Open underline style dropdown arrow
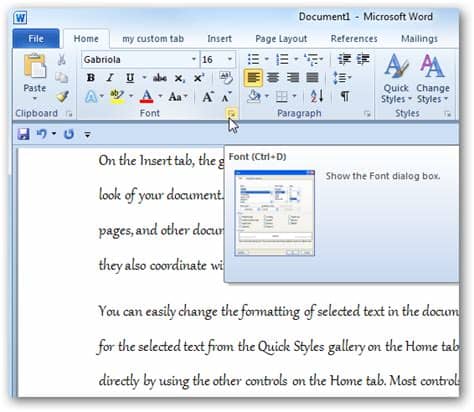The width and height of the screenshot is (474, 412). pyautogui.click(x=144, y=78)
